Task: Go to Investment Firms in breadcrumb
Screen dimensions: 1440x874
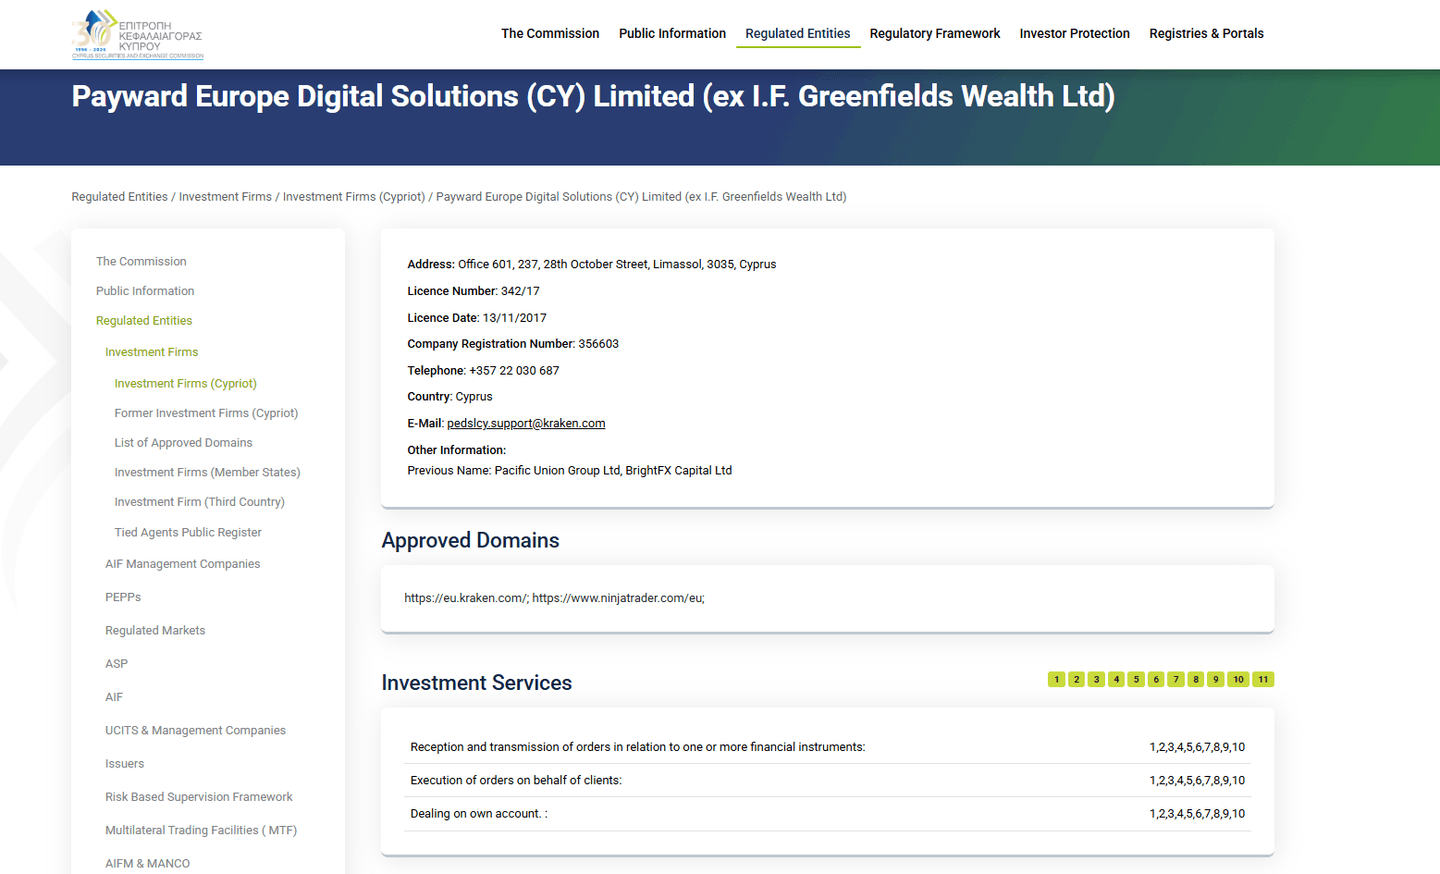Action: click(225, 197)
